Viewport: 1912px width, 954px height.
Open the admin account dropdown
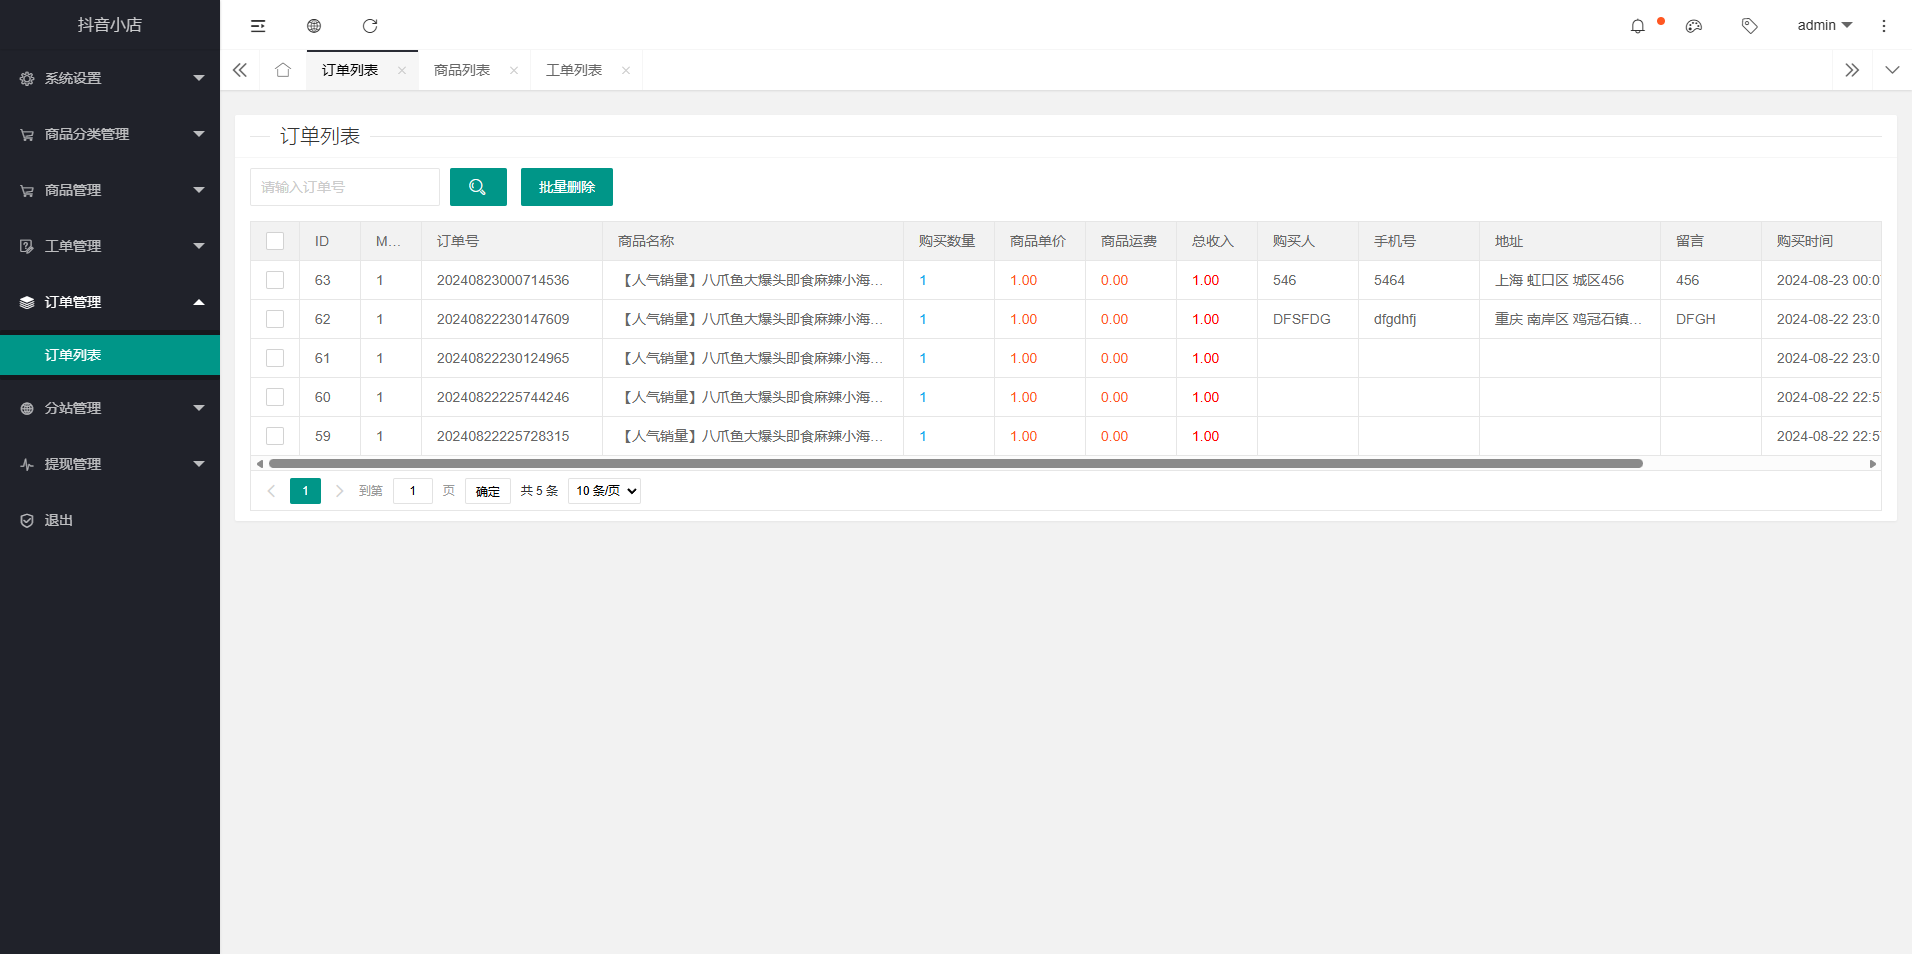[x=1822, y=25]
